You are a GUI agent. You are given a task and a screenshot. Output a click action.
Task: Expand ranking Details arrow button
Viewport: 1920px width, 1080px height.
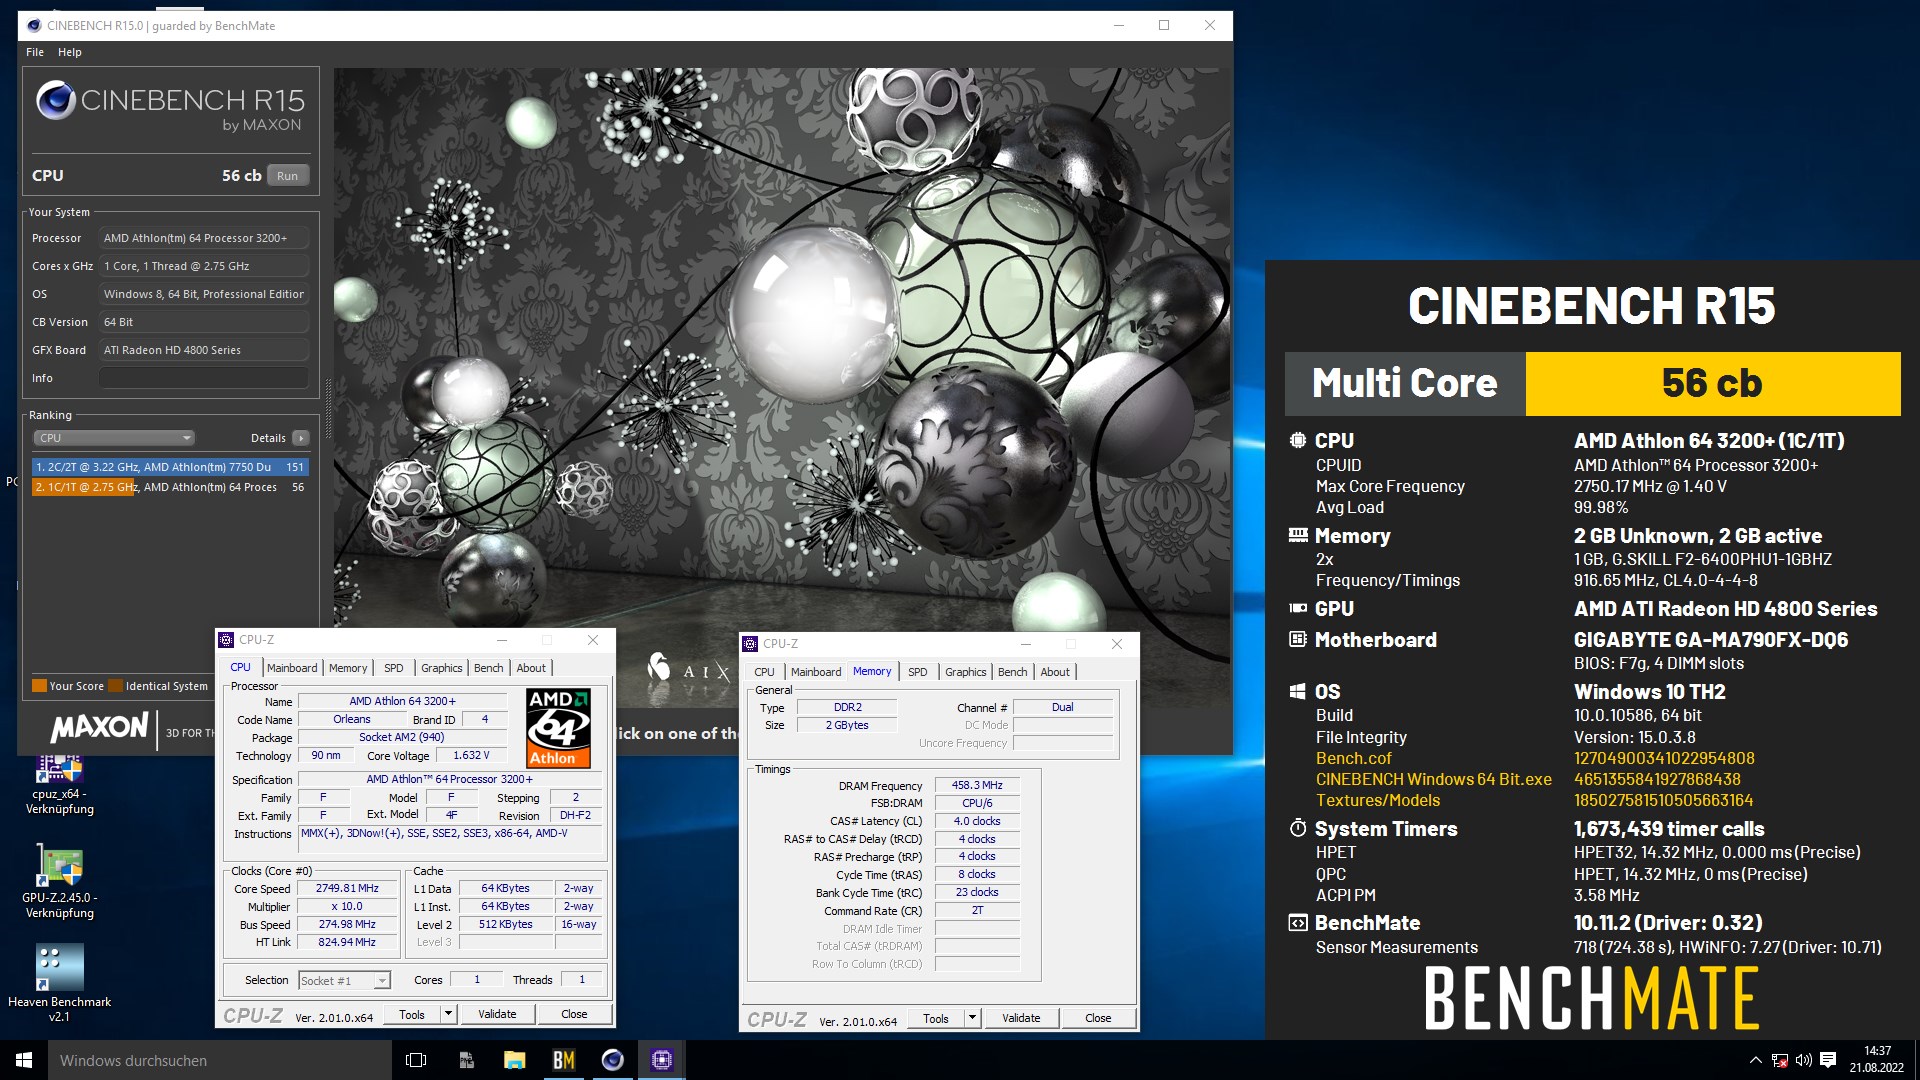301,438
